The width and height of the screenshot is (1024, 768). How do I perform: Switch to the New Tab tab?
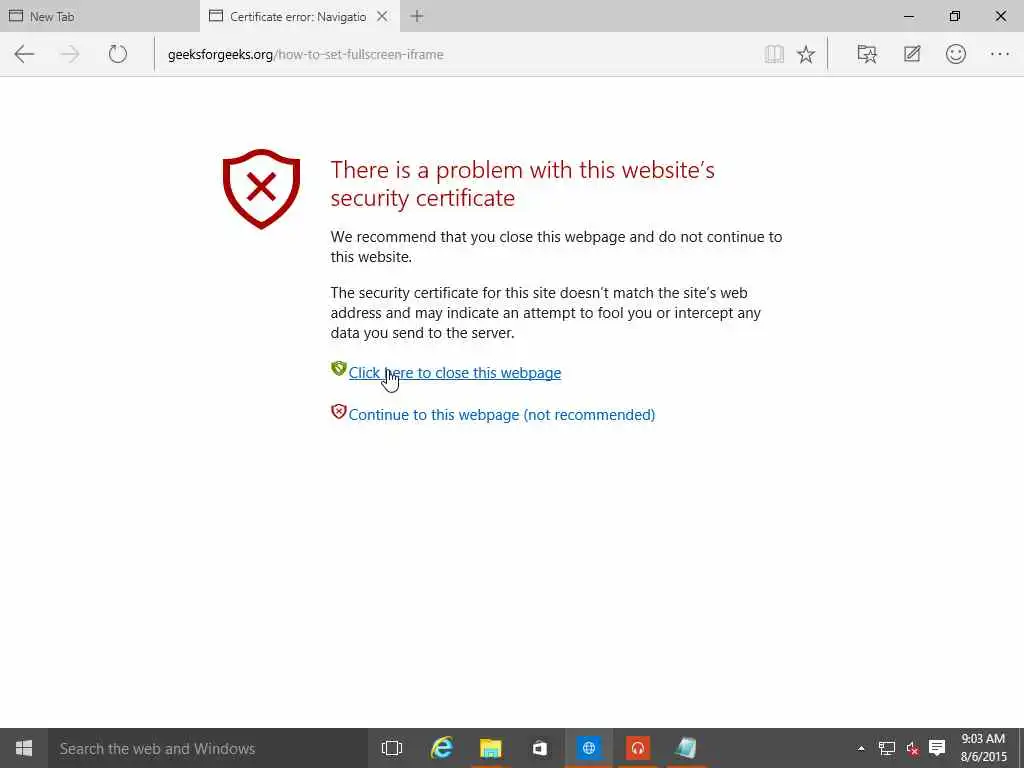tap(99, 16)
